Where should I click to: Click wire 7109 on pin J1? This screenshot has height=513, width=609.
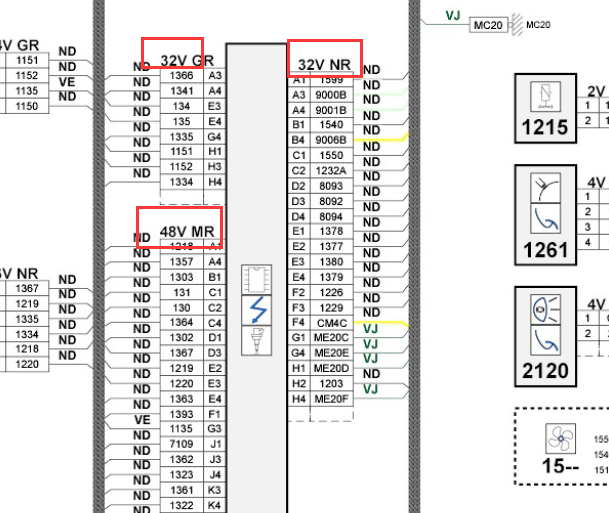[x=182, y=444]
